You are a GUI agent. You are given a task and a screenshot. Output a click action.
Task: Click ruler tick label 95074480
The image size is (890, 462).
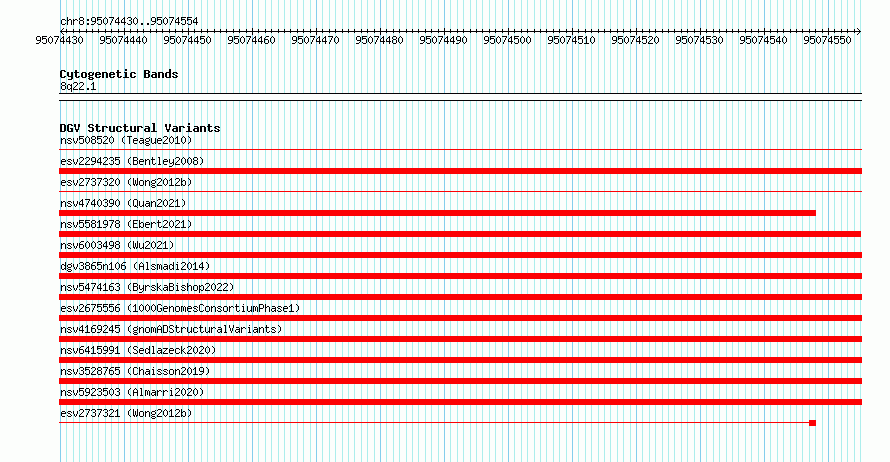pyautogui.click(x=379, y=40)
